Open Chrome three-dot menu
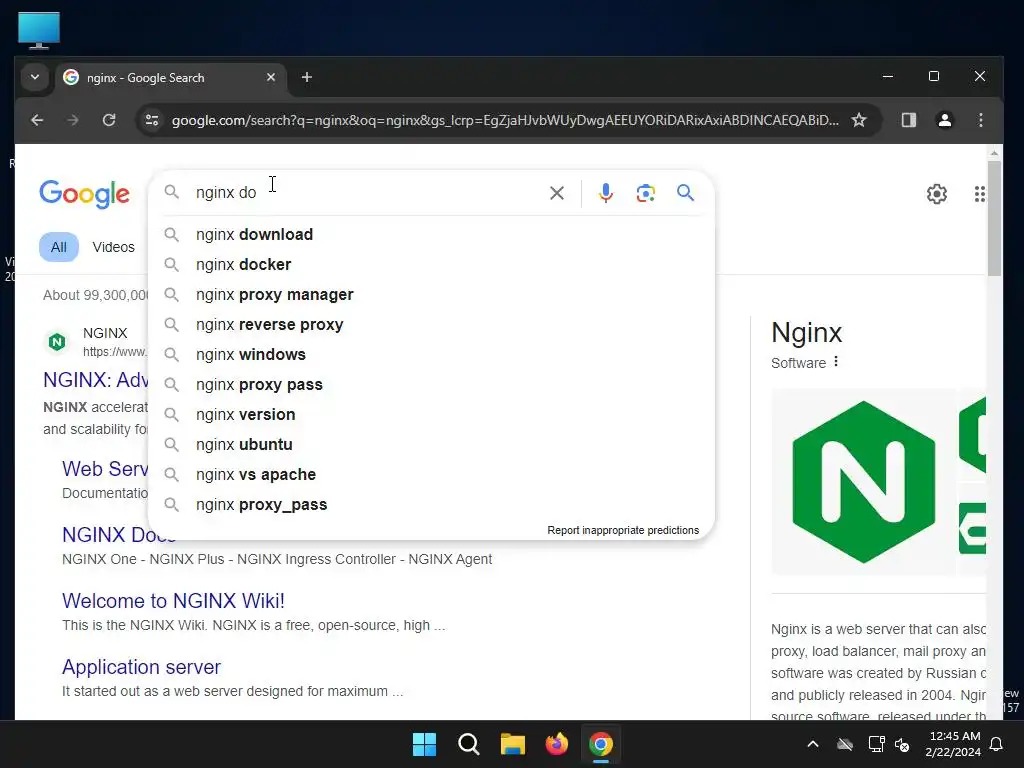Viewport: 1024px width, 768px height. pos(980,120)
